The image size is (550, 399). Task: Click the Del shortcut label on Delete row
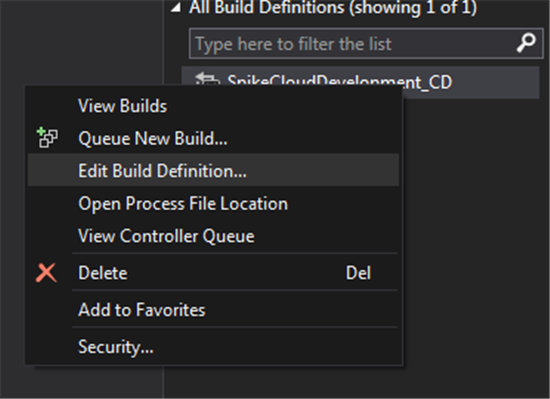tap(358, 273)
